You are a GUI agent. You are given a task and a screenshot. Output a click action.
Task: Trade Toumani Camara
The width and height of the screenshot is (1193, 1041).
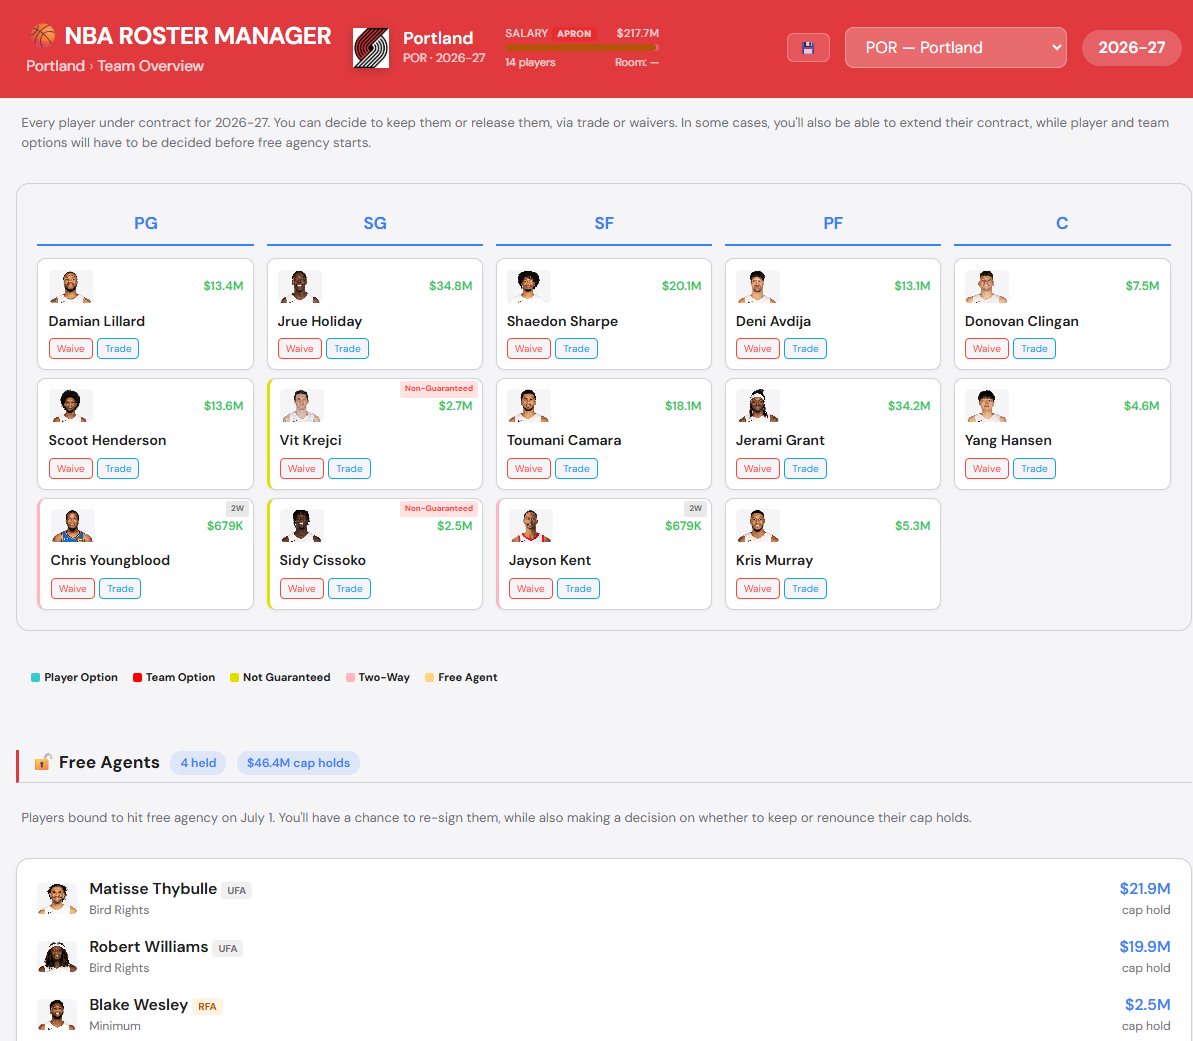point(576,469)
